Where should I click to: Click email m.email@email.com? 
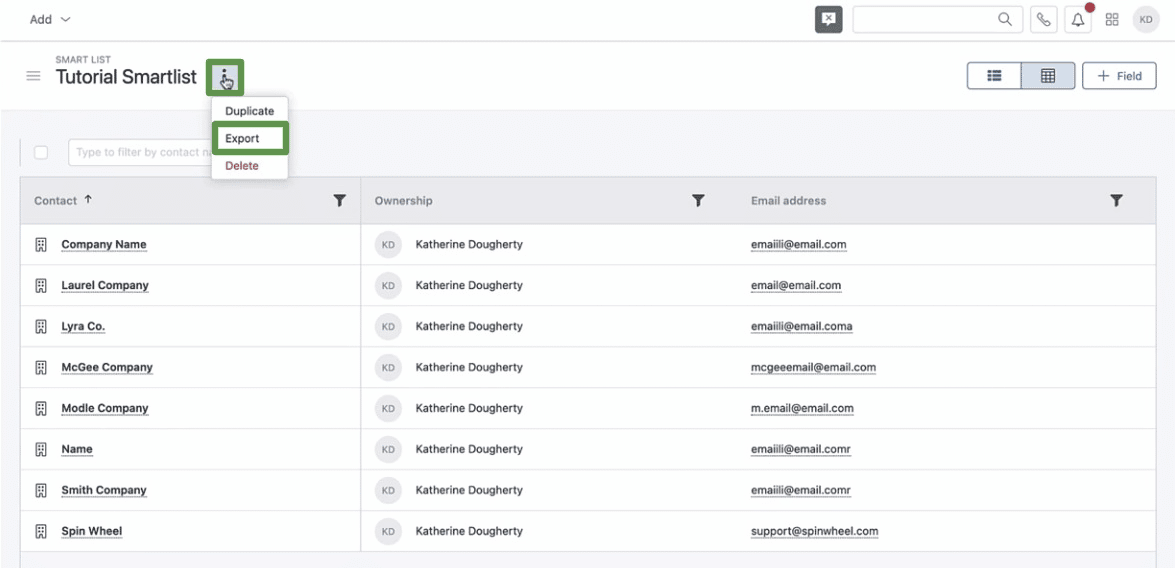pos(802,408)
